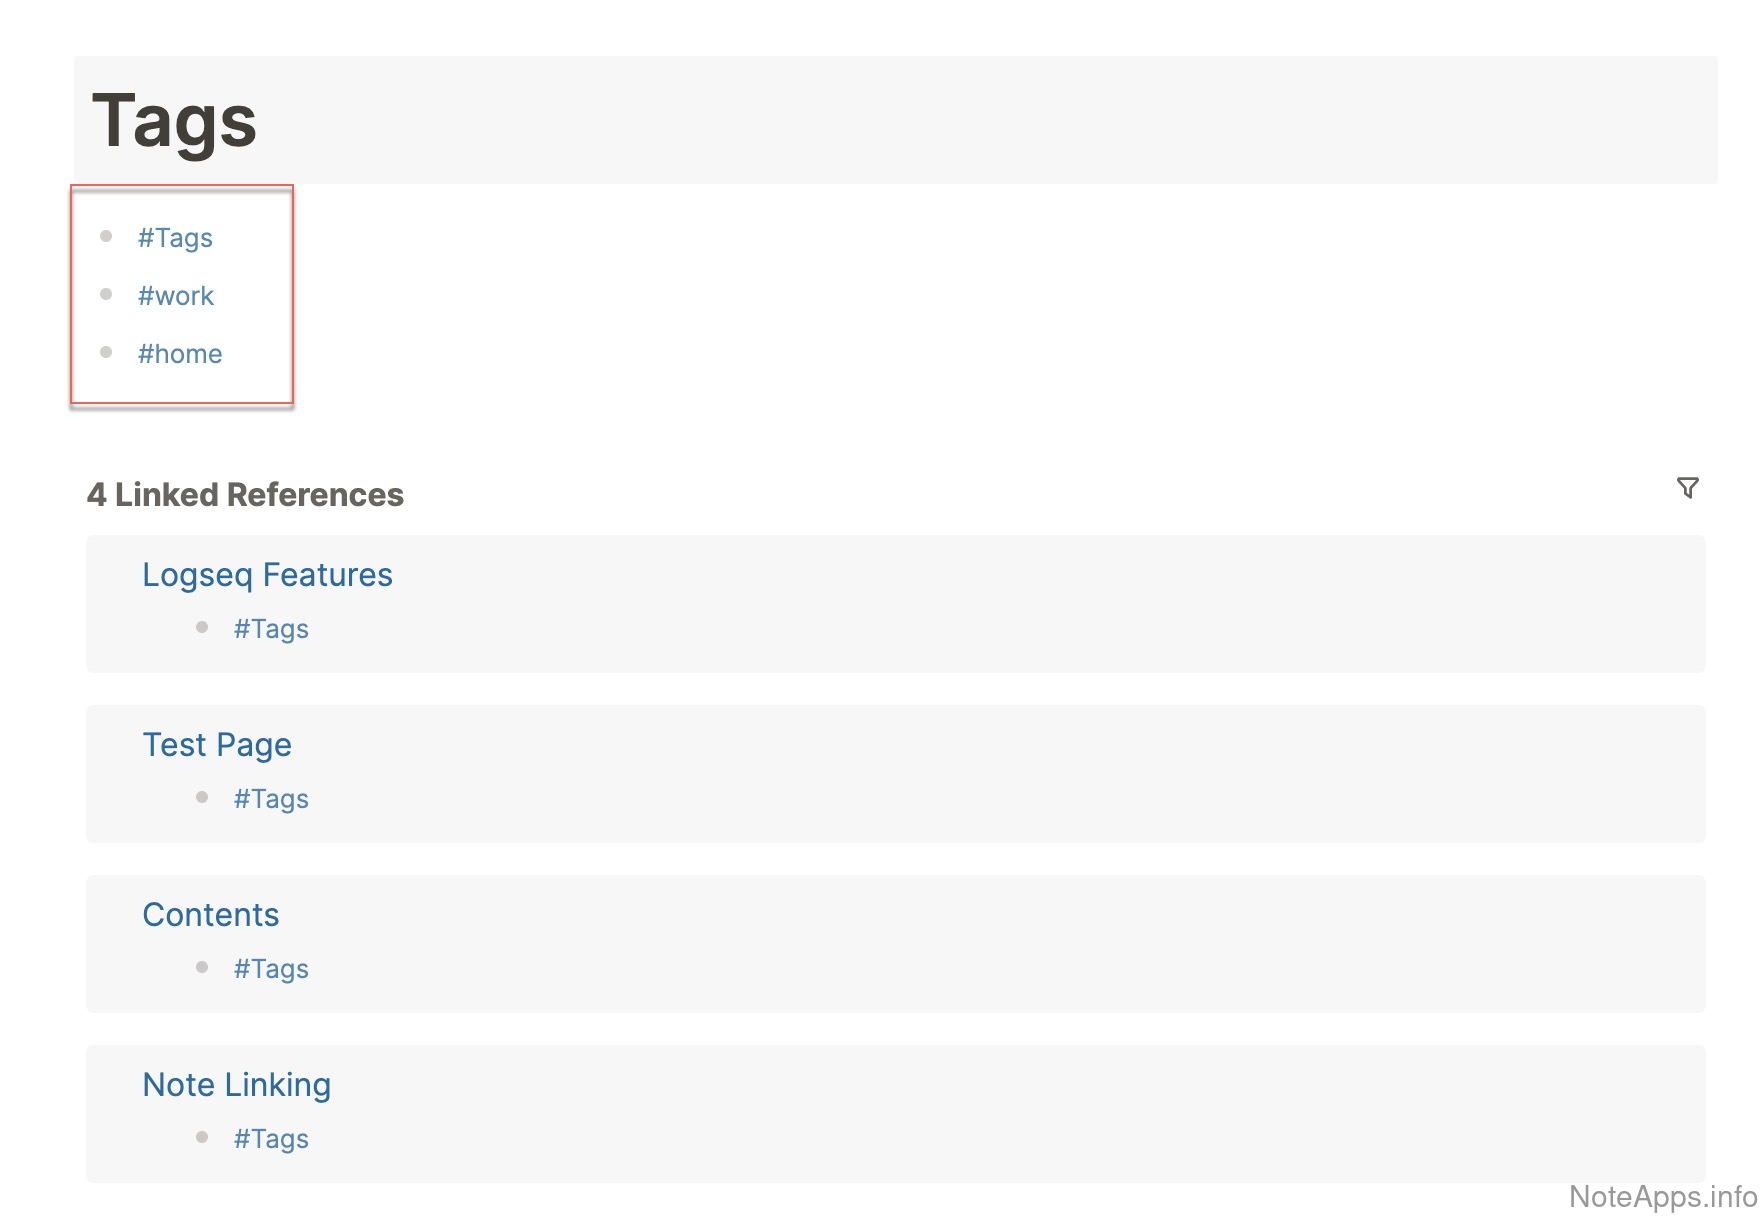
Task: Click the bullet under Note Linking
Action: click(202, 1138)
